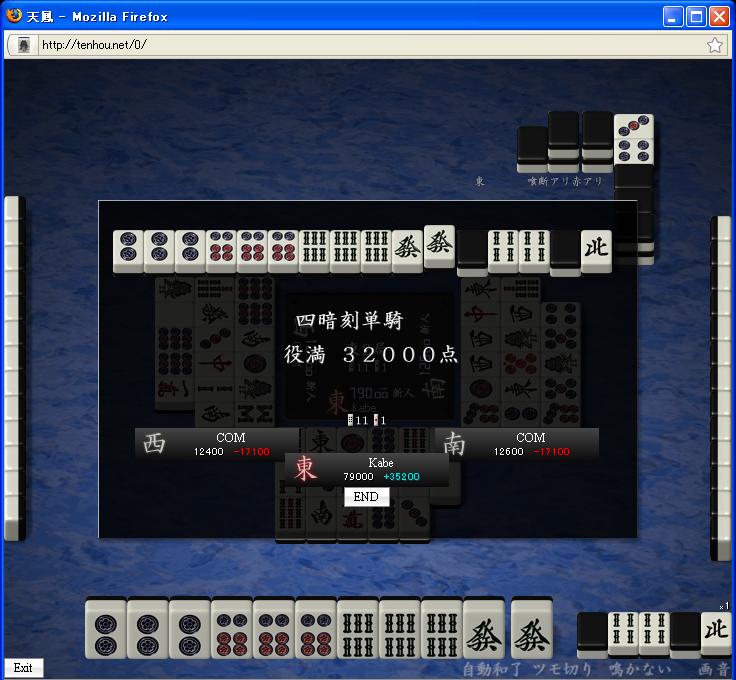Click the 北 tile beside the bottom hand

715,633
